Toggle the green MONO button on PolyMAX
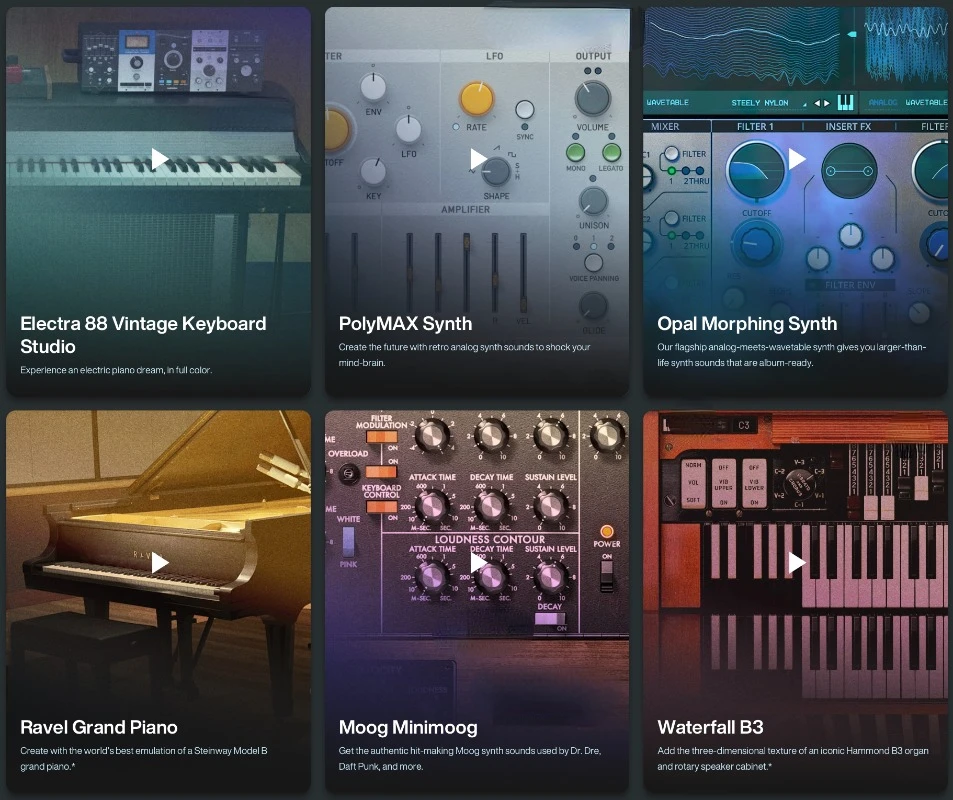The height and width of the screenshot is (800, 953). 575,153
